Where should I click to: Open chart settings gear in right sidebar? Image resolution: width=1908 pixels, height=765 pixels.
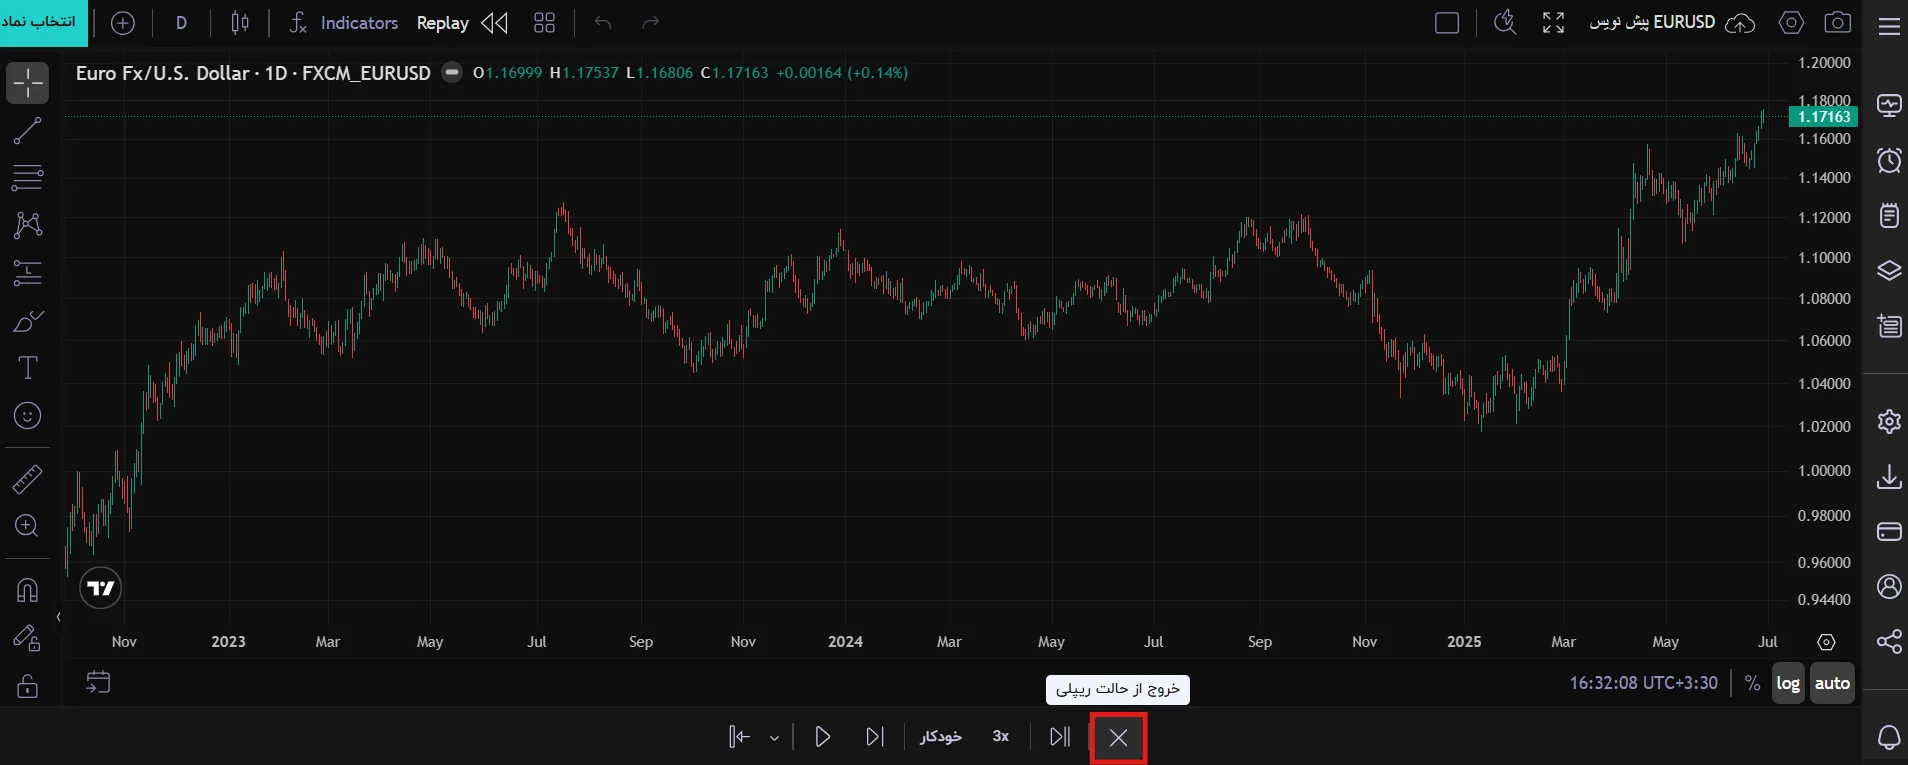click(1889, 421)
